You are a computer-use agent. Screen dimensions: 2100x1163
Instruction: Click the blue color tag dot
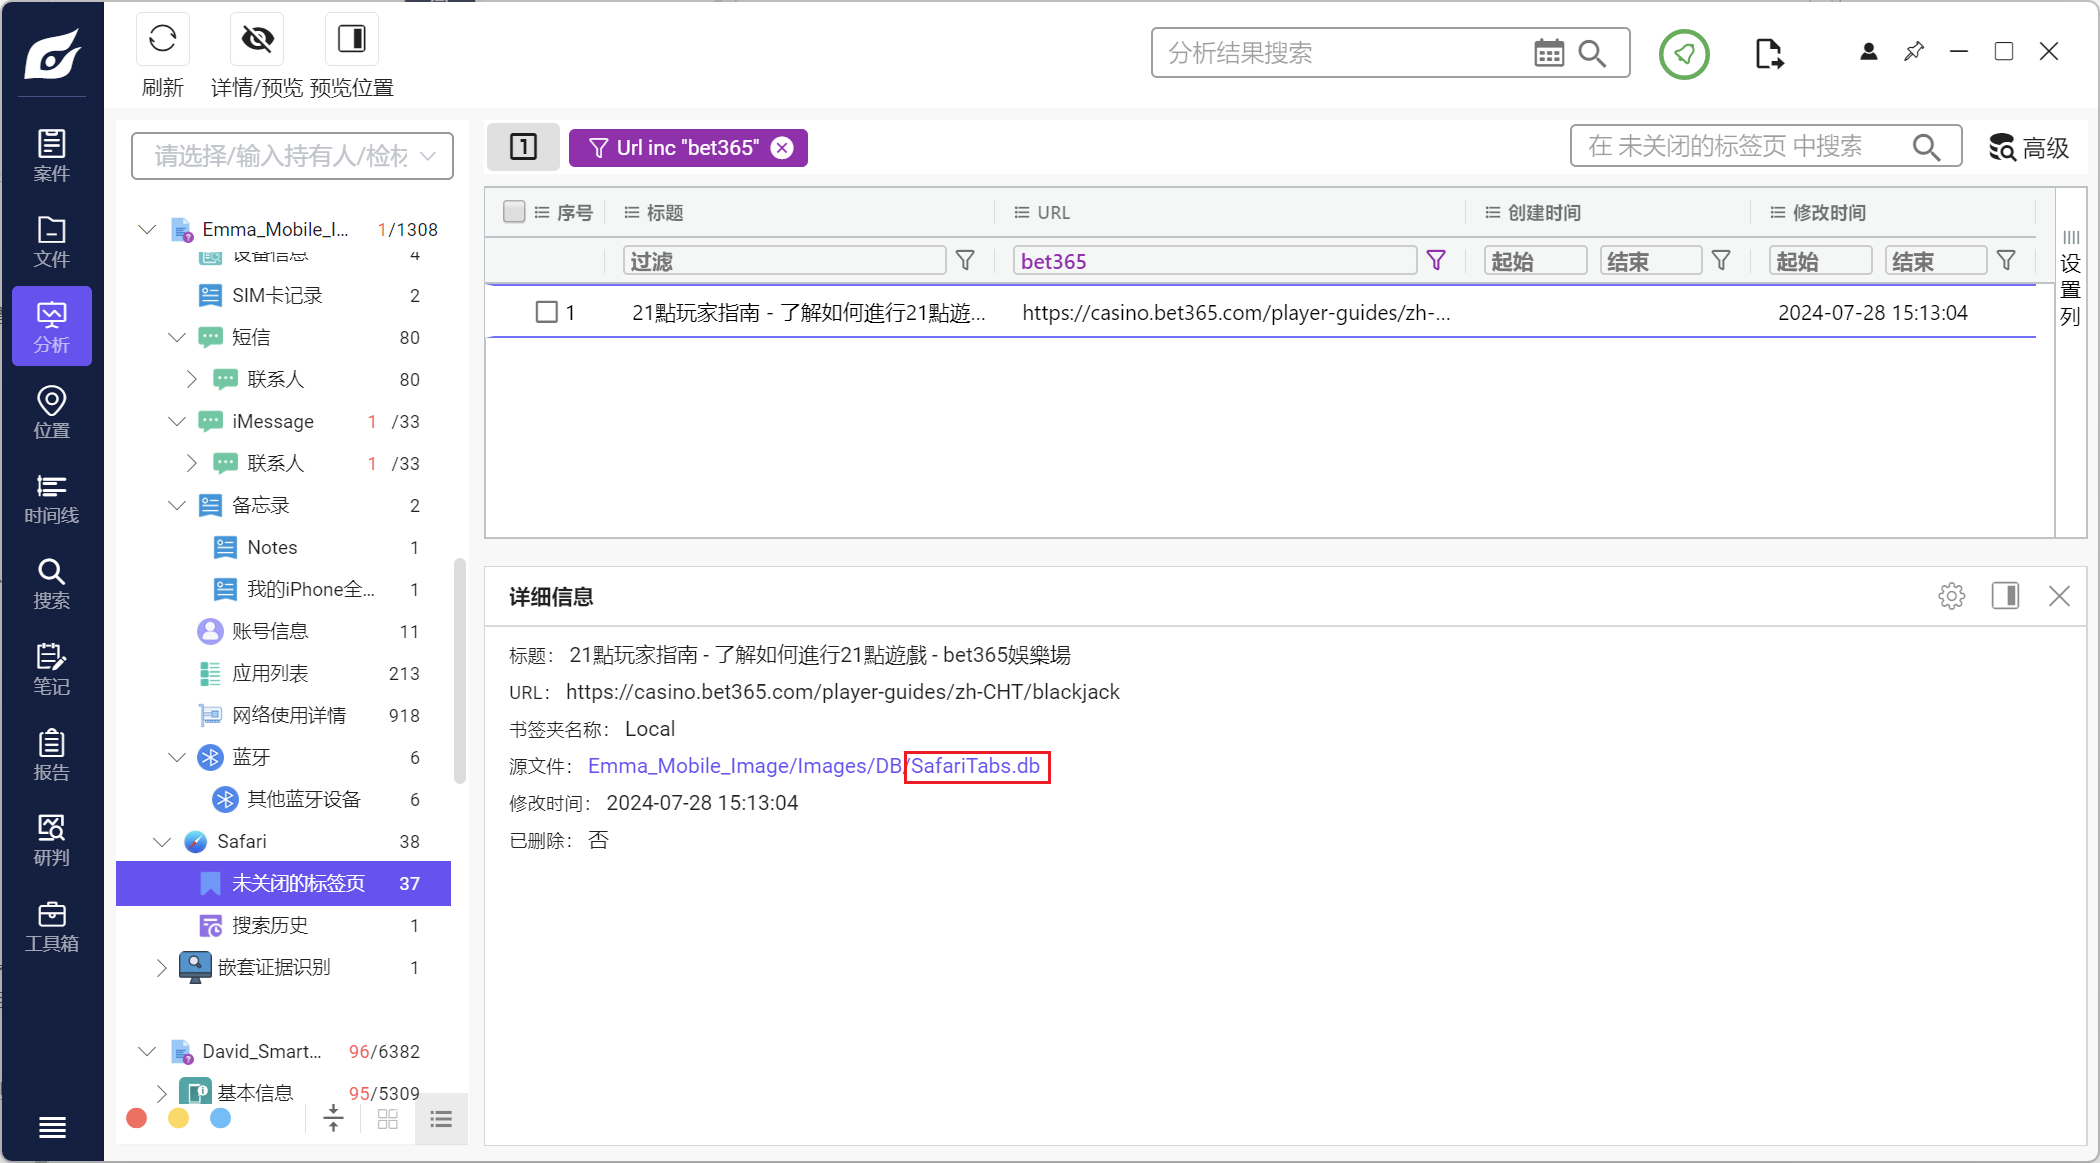pos(221,1118)
